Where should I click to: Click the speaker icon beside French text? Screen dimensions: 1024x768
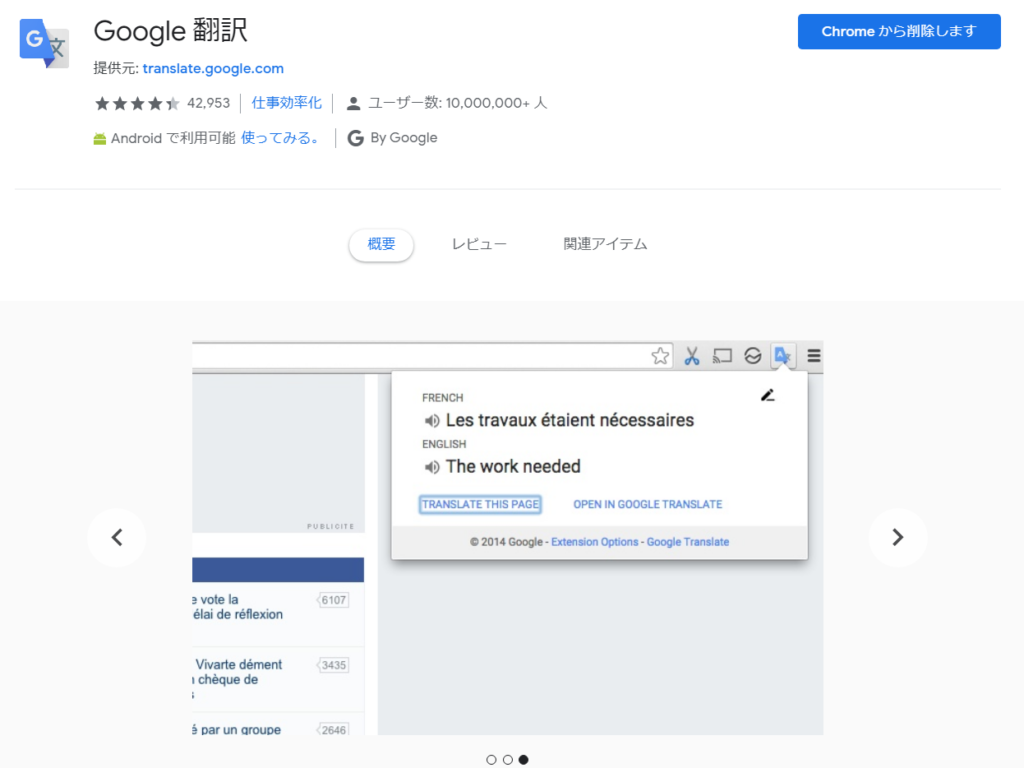[432, 421]
